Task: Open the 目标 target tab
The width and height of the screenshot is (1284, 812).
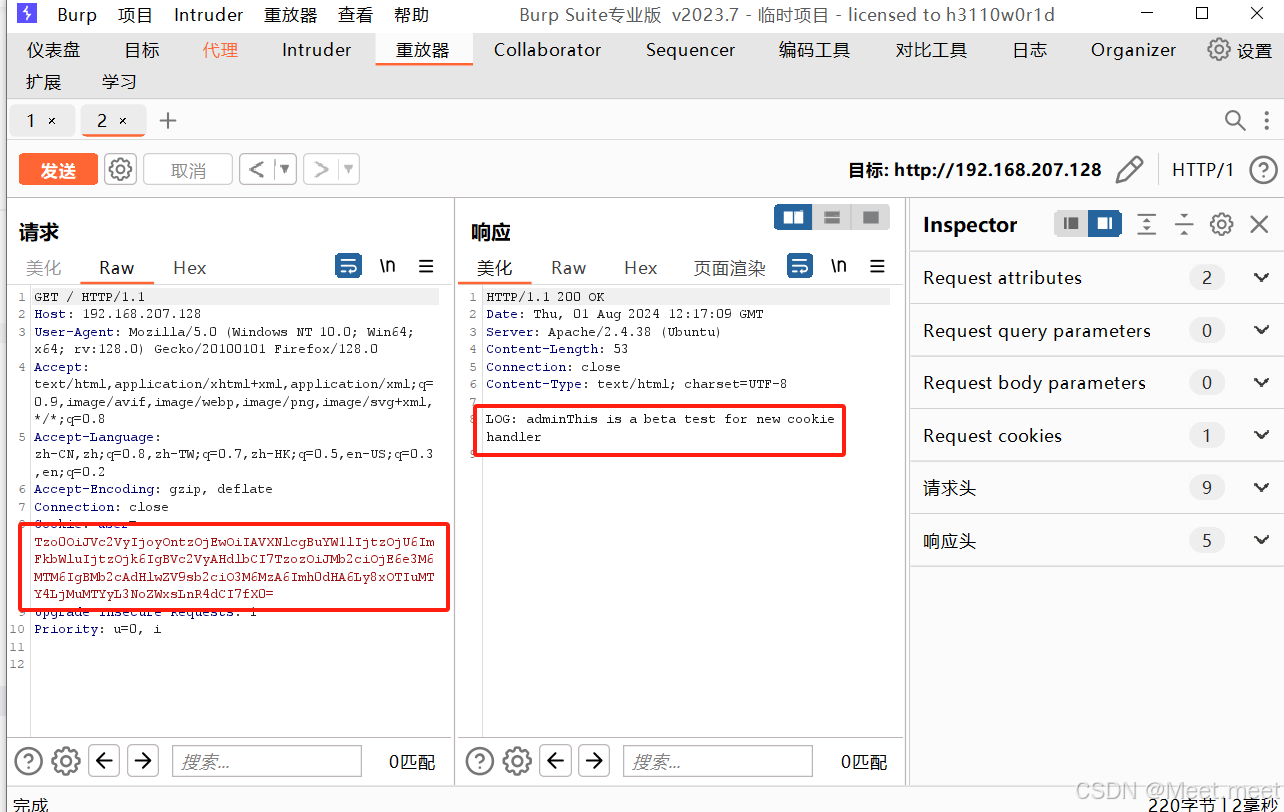Action: pyautogui.click(x=141, y=50)
